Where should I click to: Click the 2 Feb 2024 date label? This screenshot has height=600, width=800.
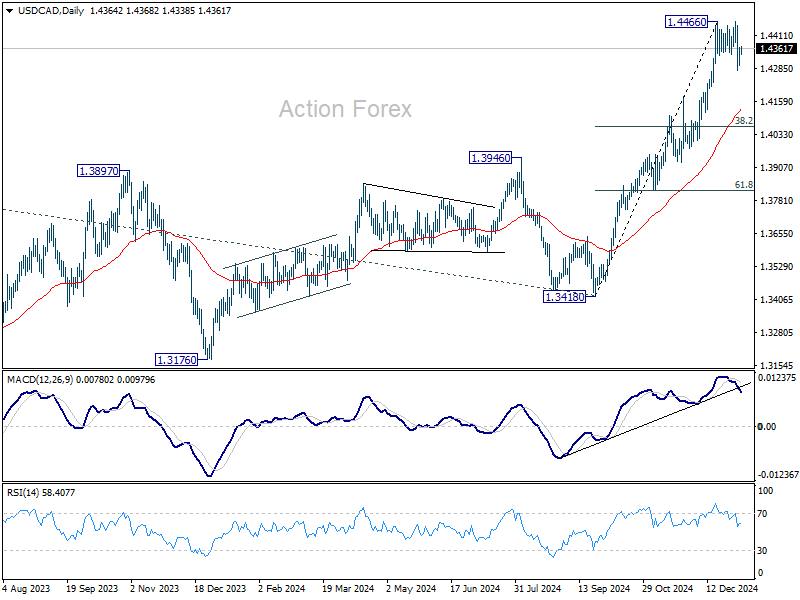282,589
